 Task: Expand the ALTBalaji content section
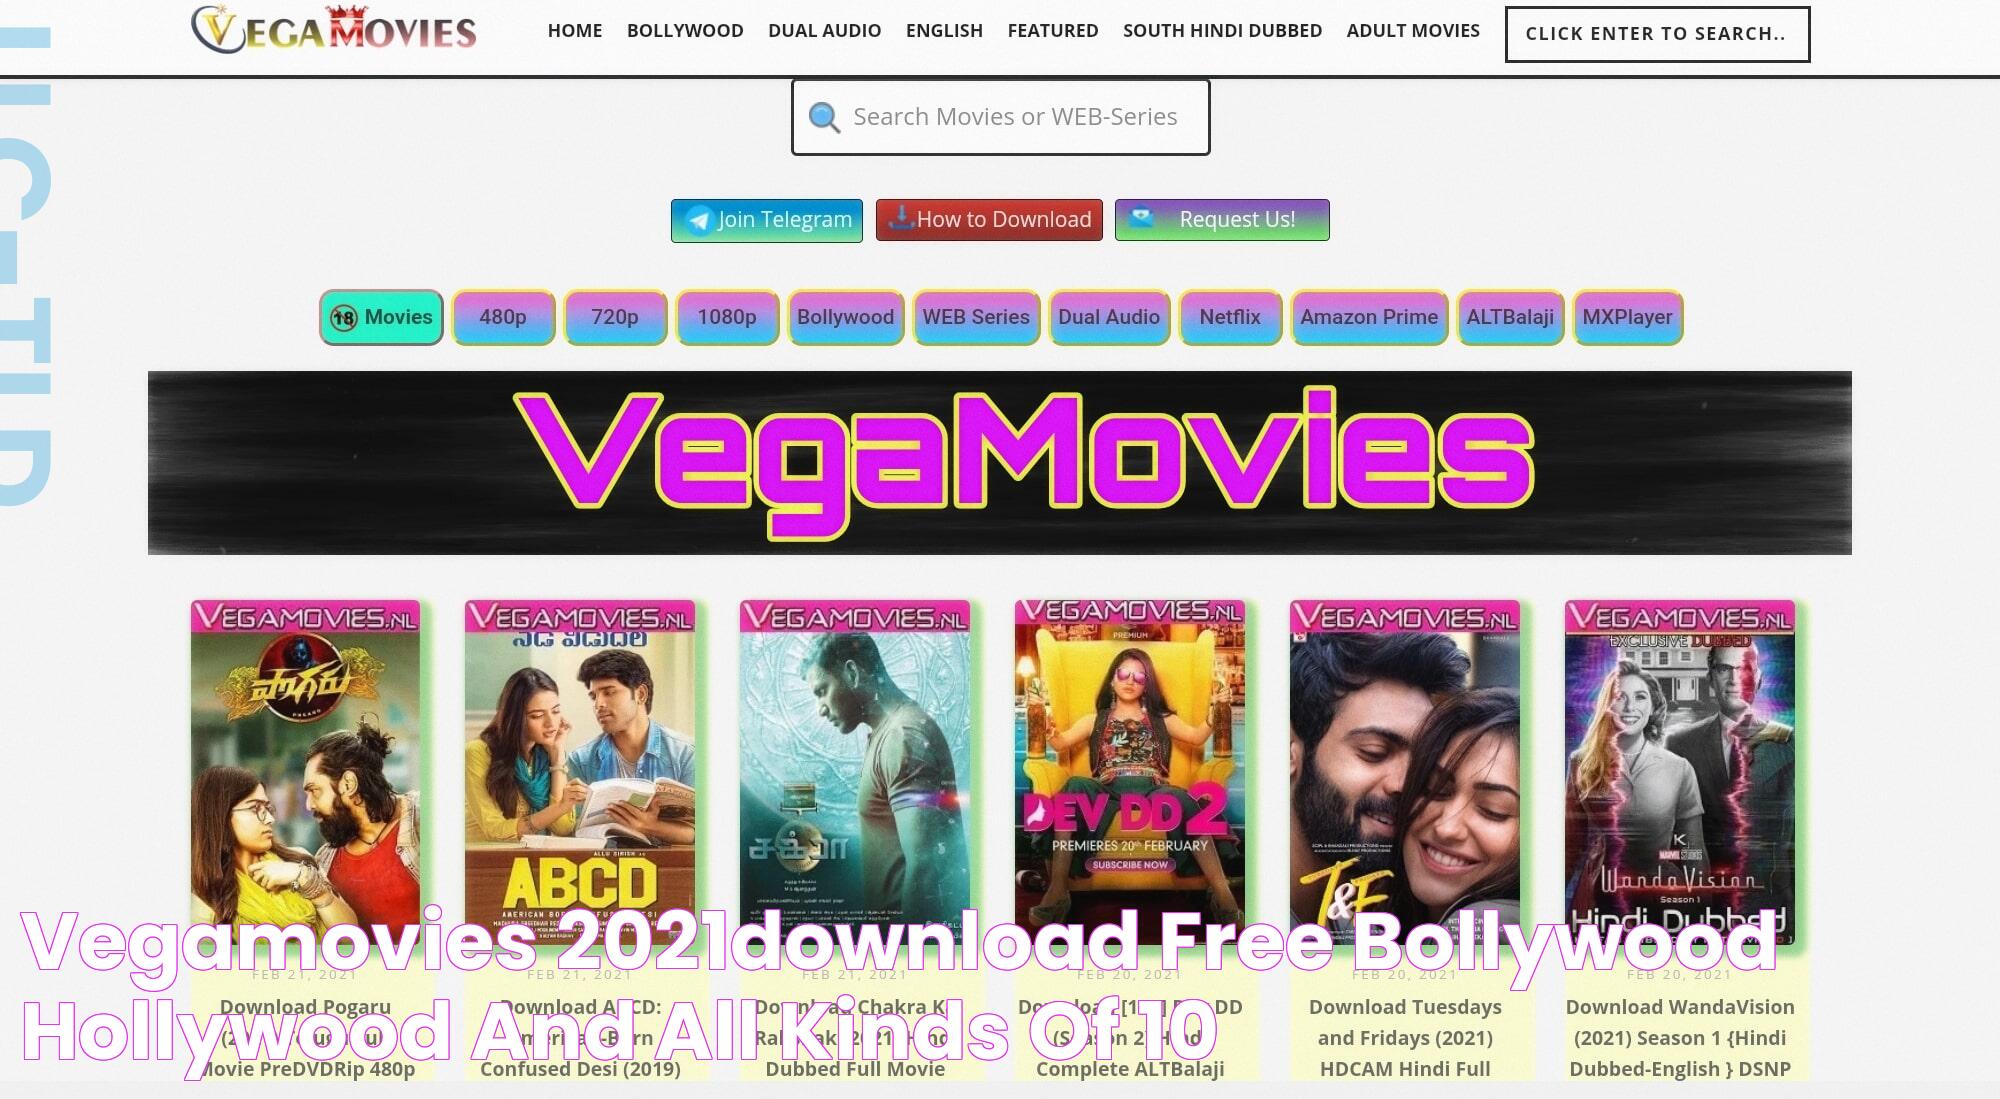[1510, 317]
